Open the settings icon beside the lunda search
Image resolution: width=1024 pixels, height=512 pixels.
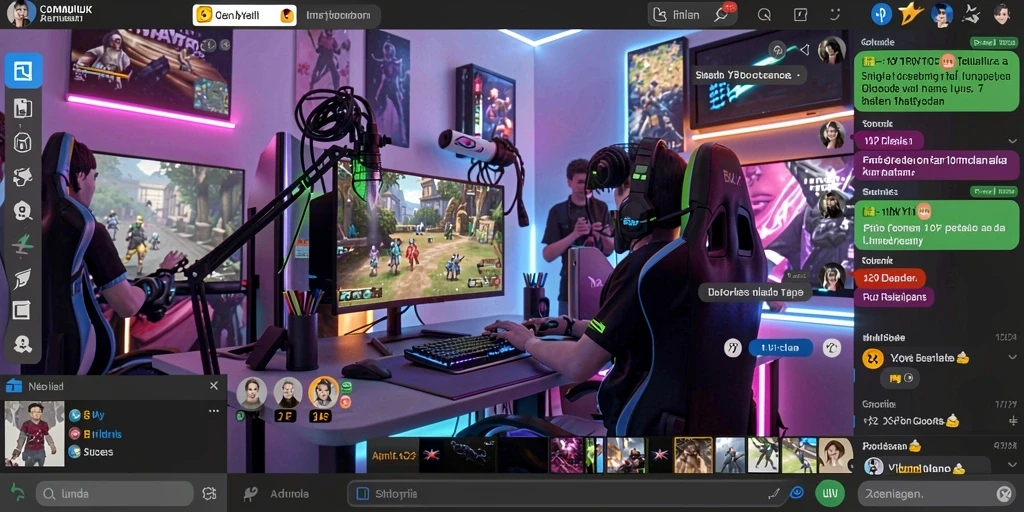tap(209, 494)
